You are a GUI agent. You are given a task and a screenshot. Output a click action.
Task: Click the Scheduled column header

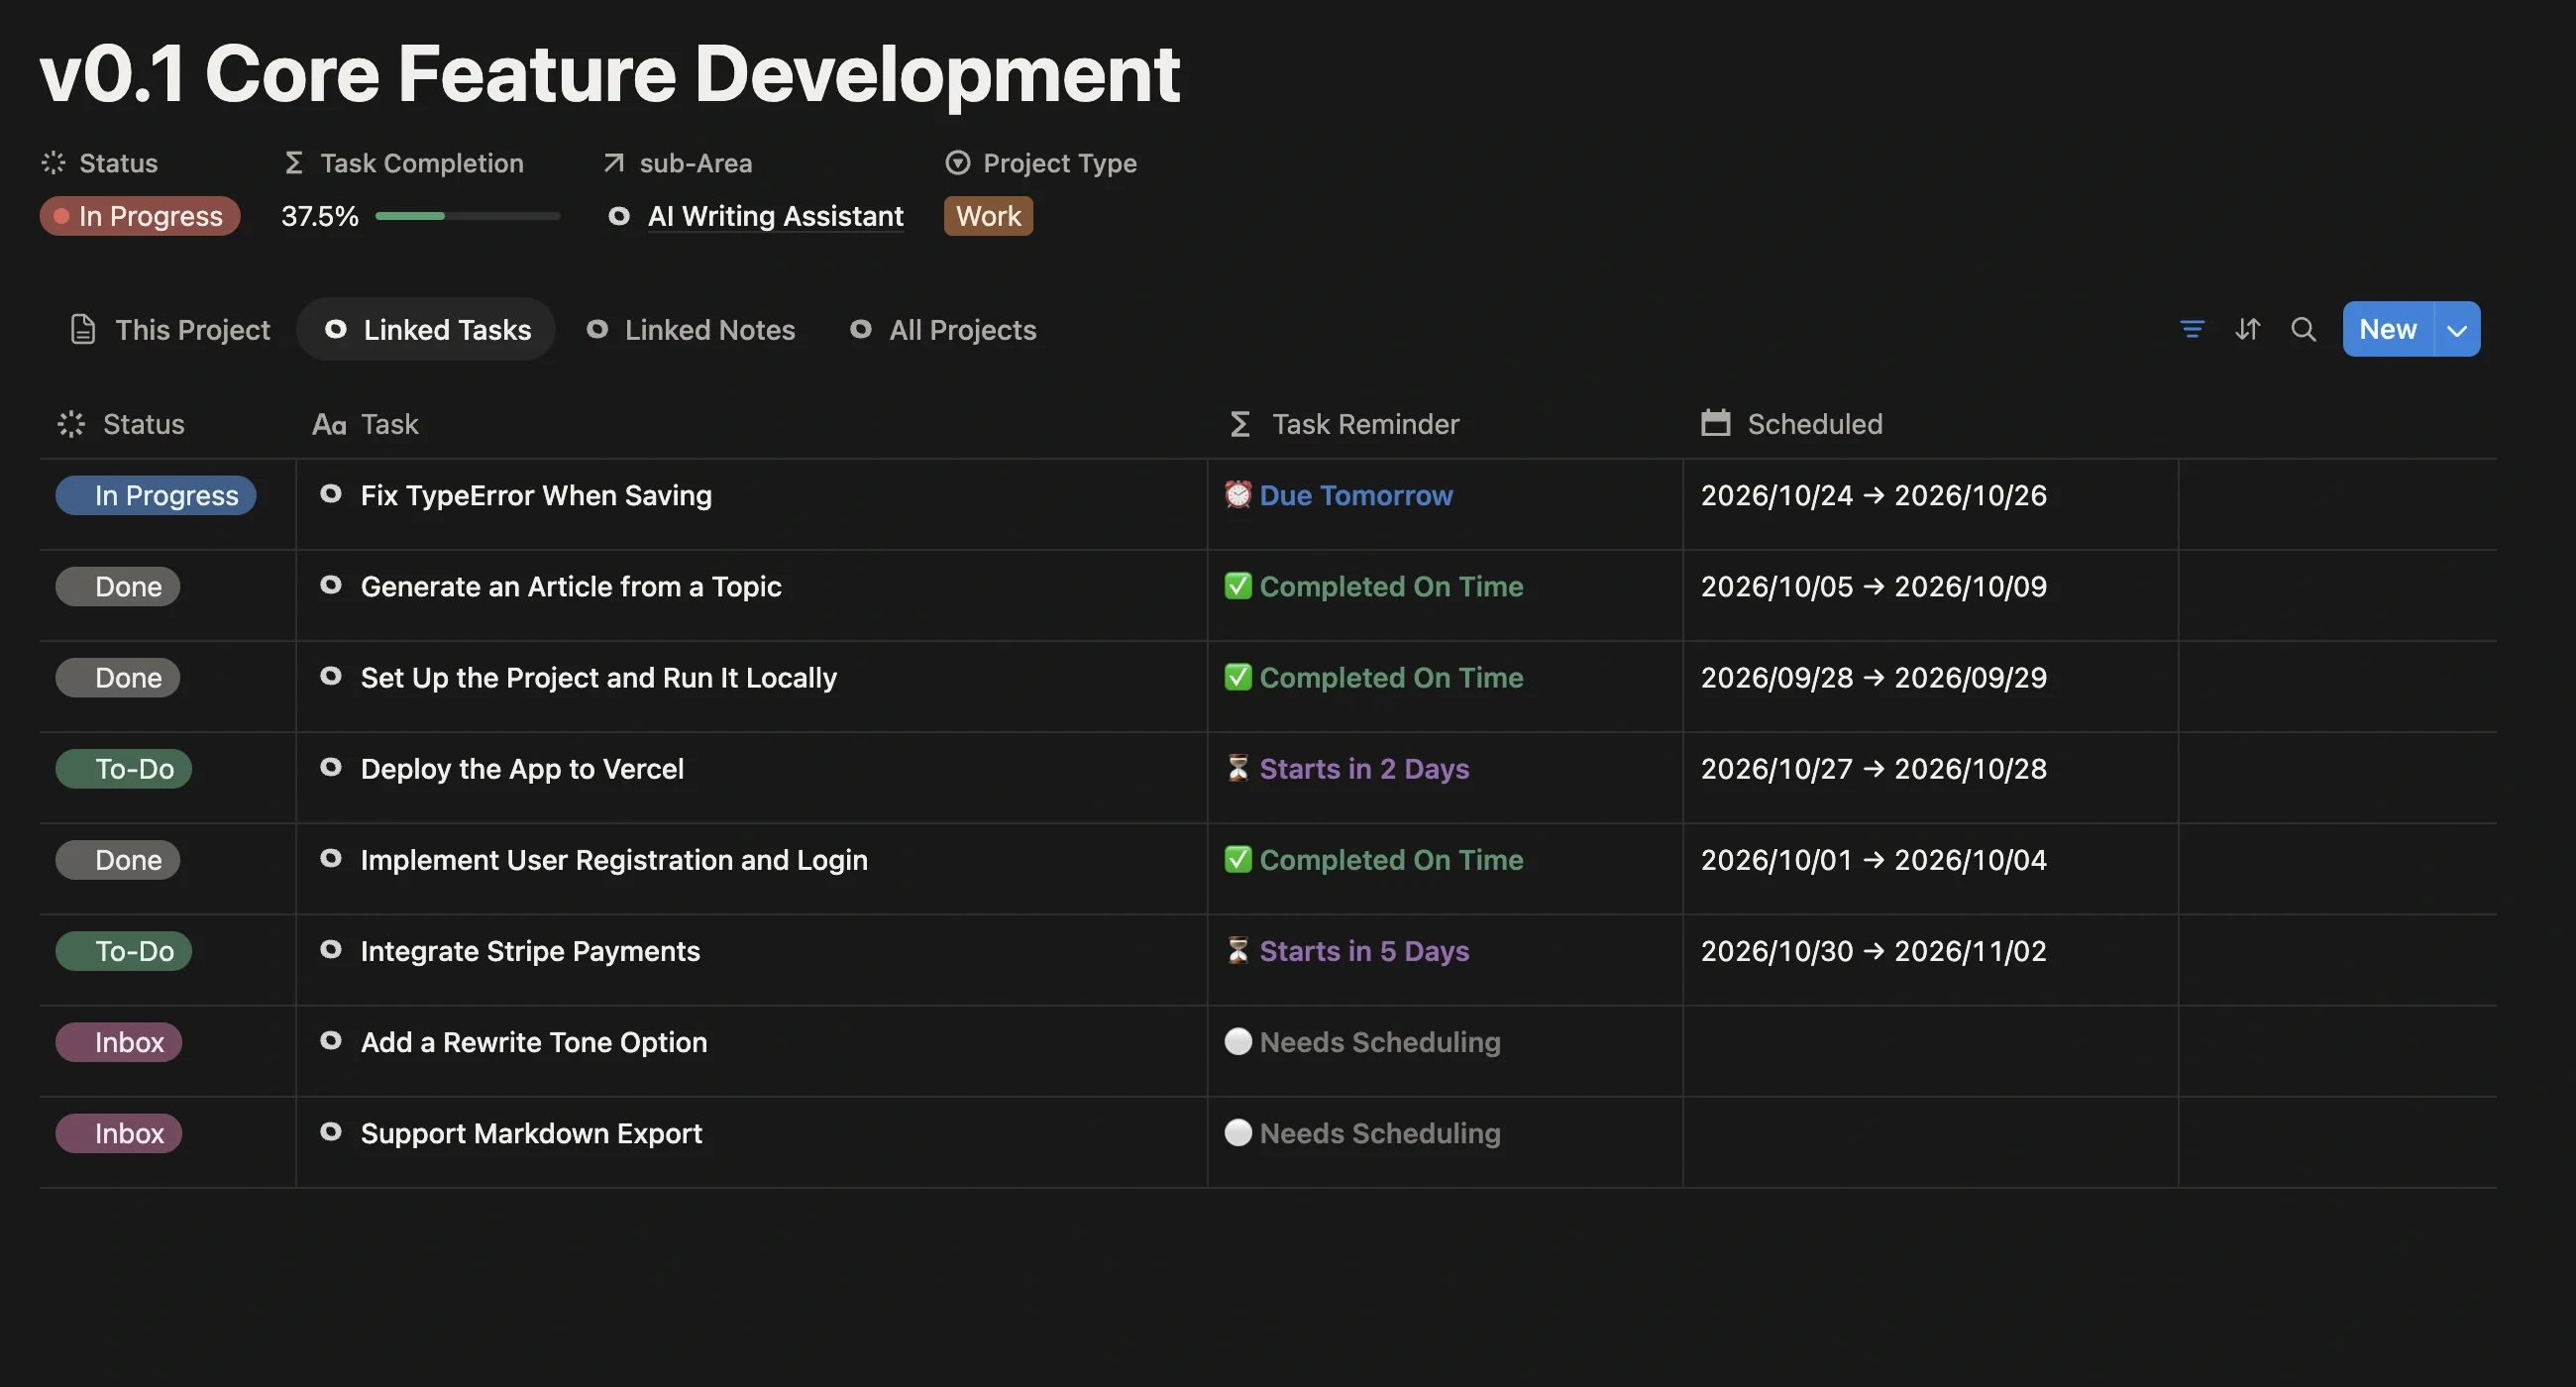tap(1792, 424)
